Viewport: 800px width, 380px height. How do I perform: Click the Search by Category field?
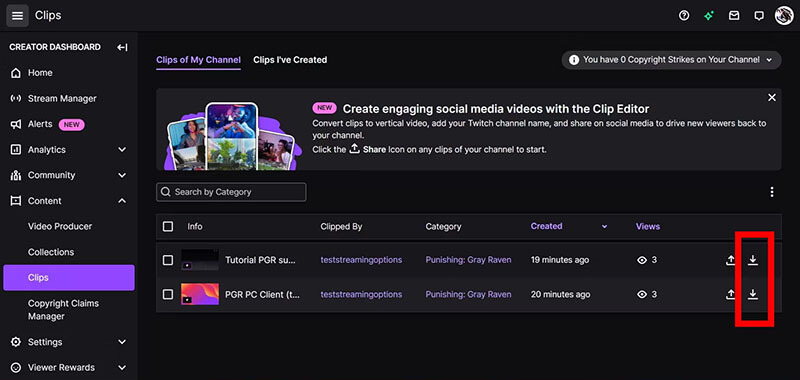tap(231, 192)
